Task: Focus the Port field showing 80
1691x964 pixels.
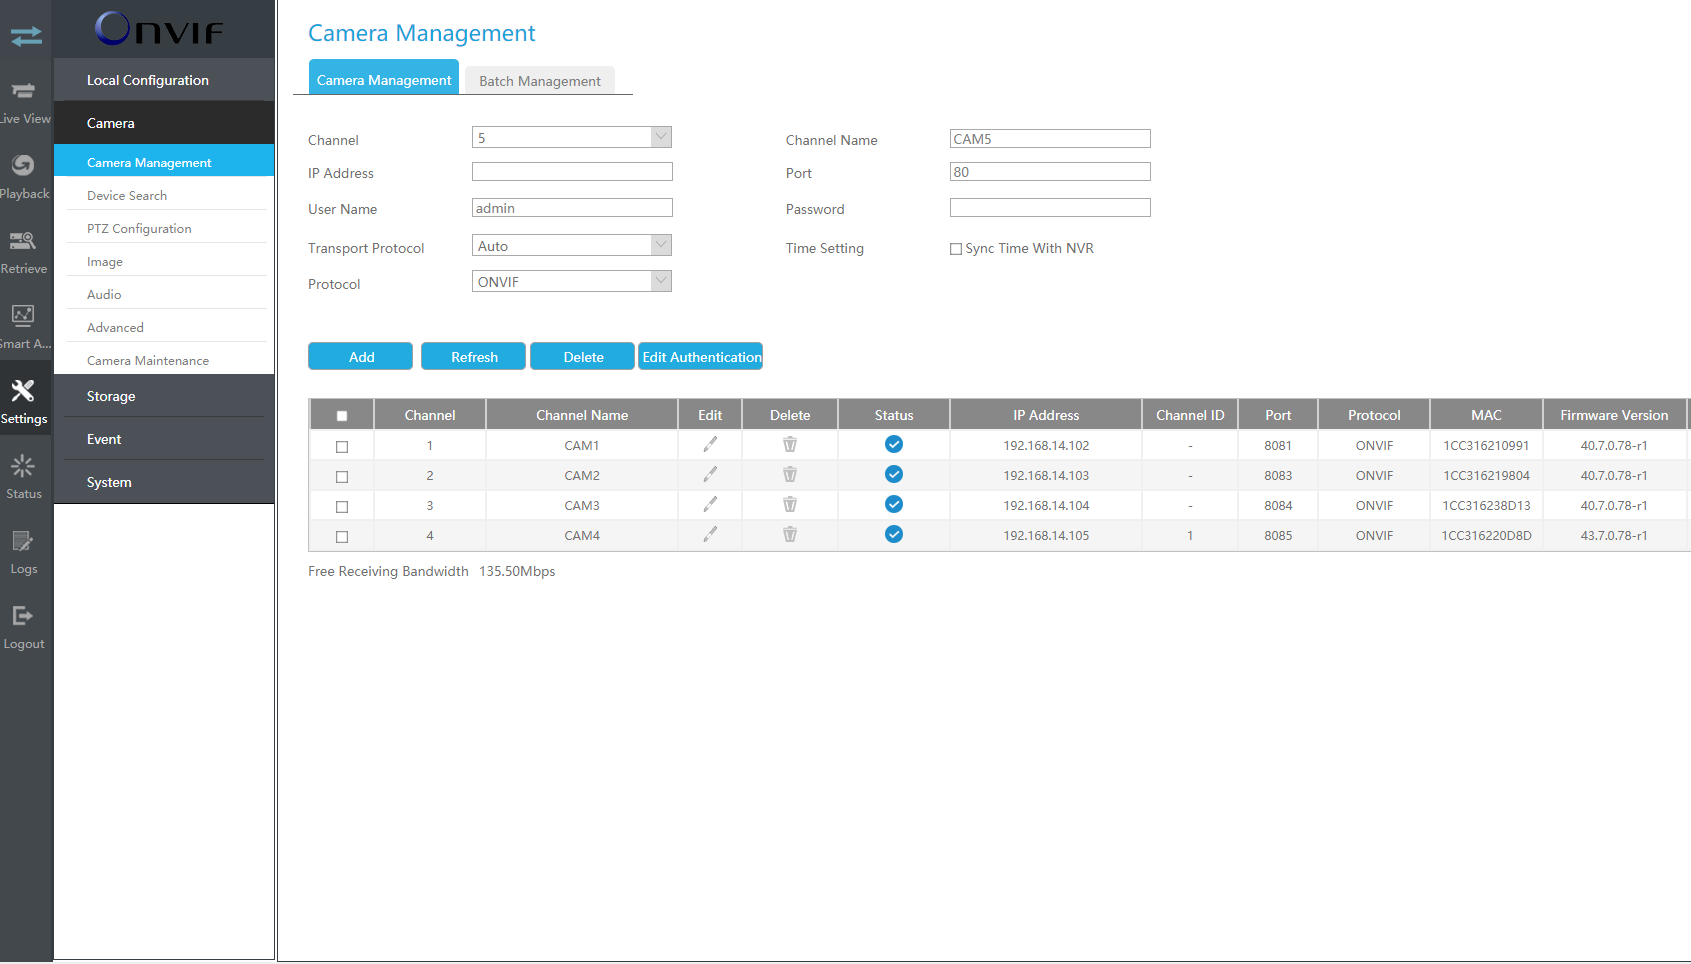Action: point(1050,172)
